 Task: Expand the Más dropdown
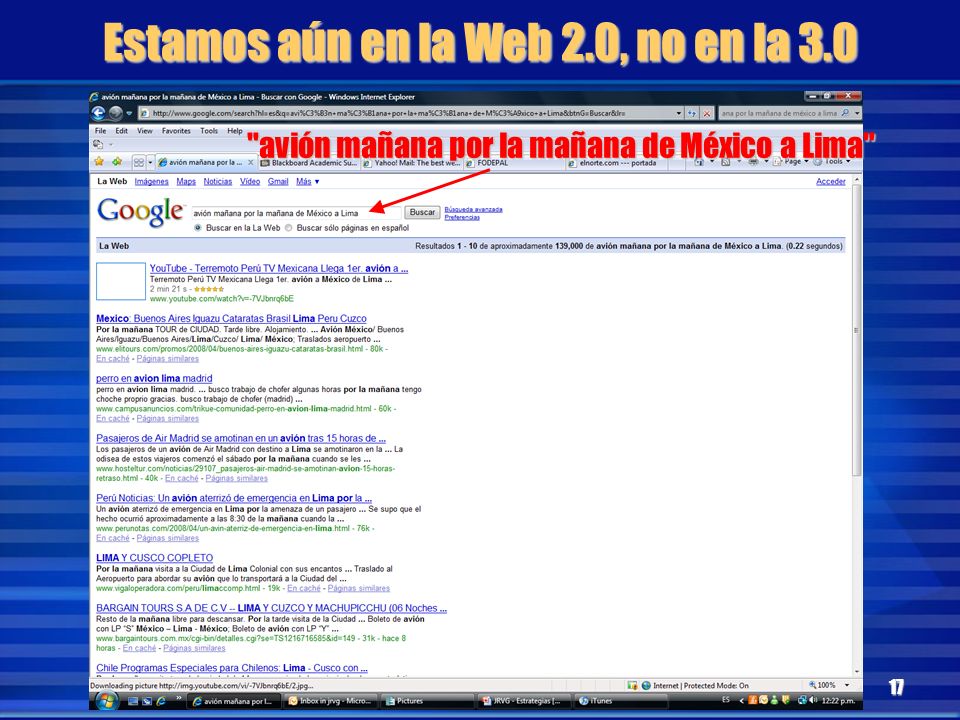[307, 181]
